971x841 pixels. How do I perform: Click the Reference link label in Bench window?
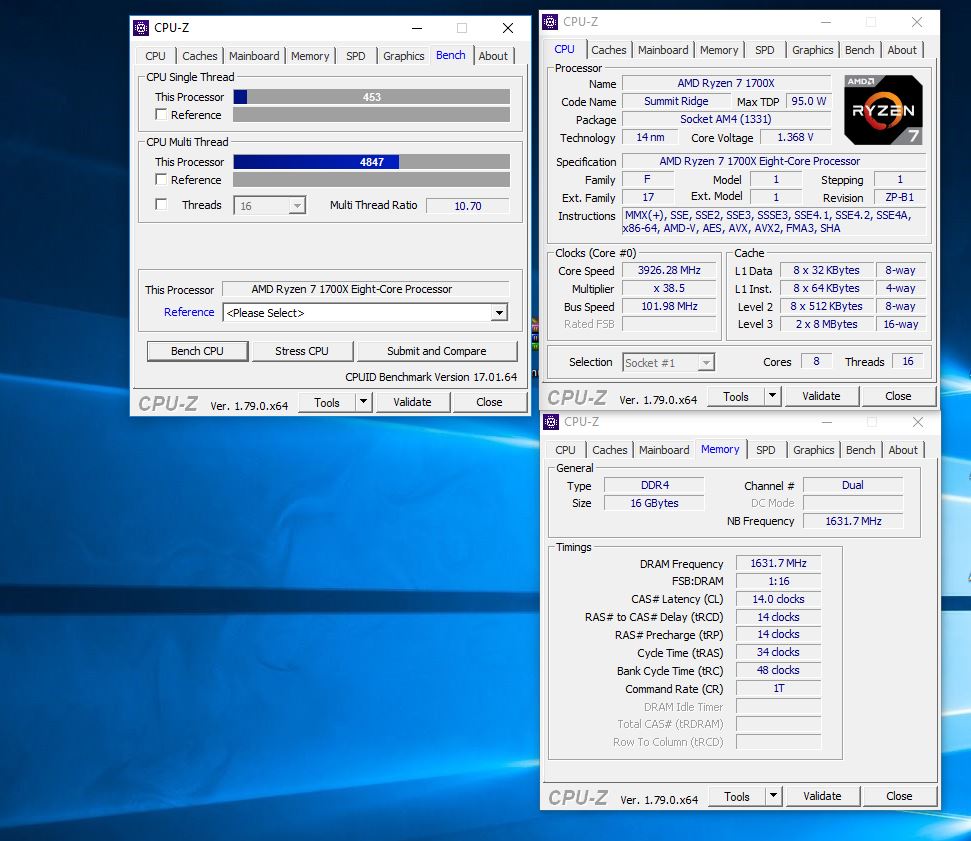coord(189,312)
